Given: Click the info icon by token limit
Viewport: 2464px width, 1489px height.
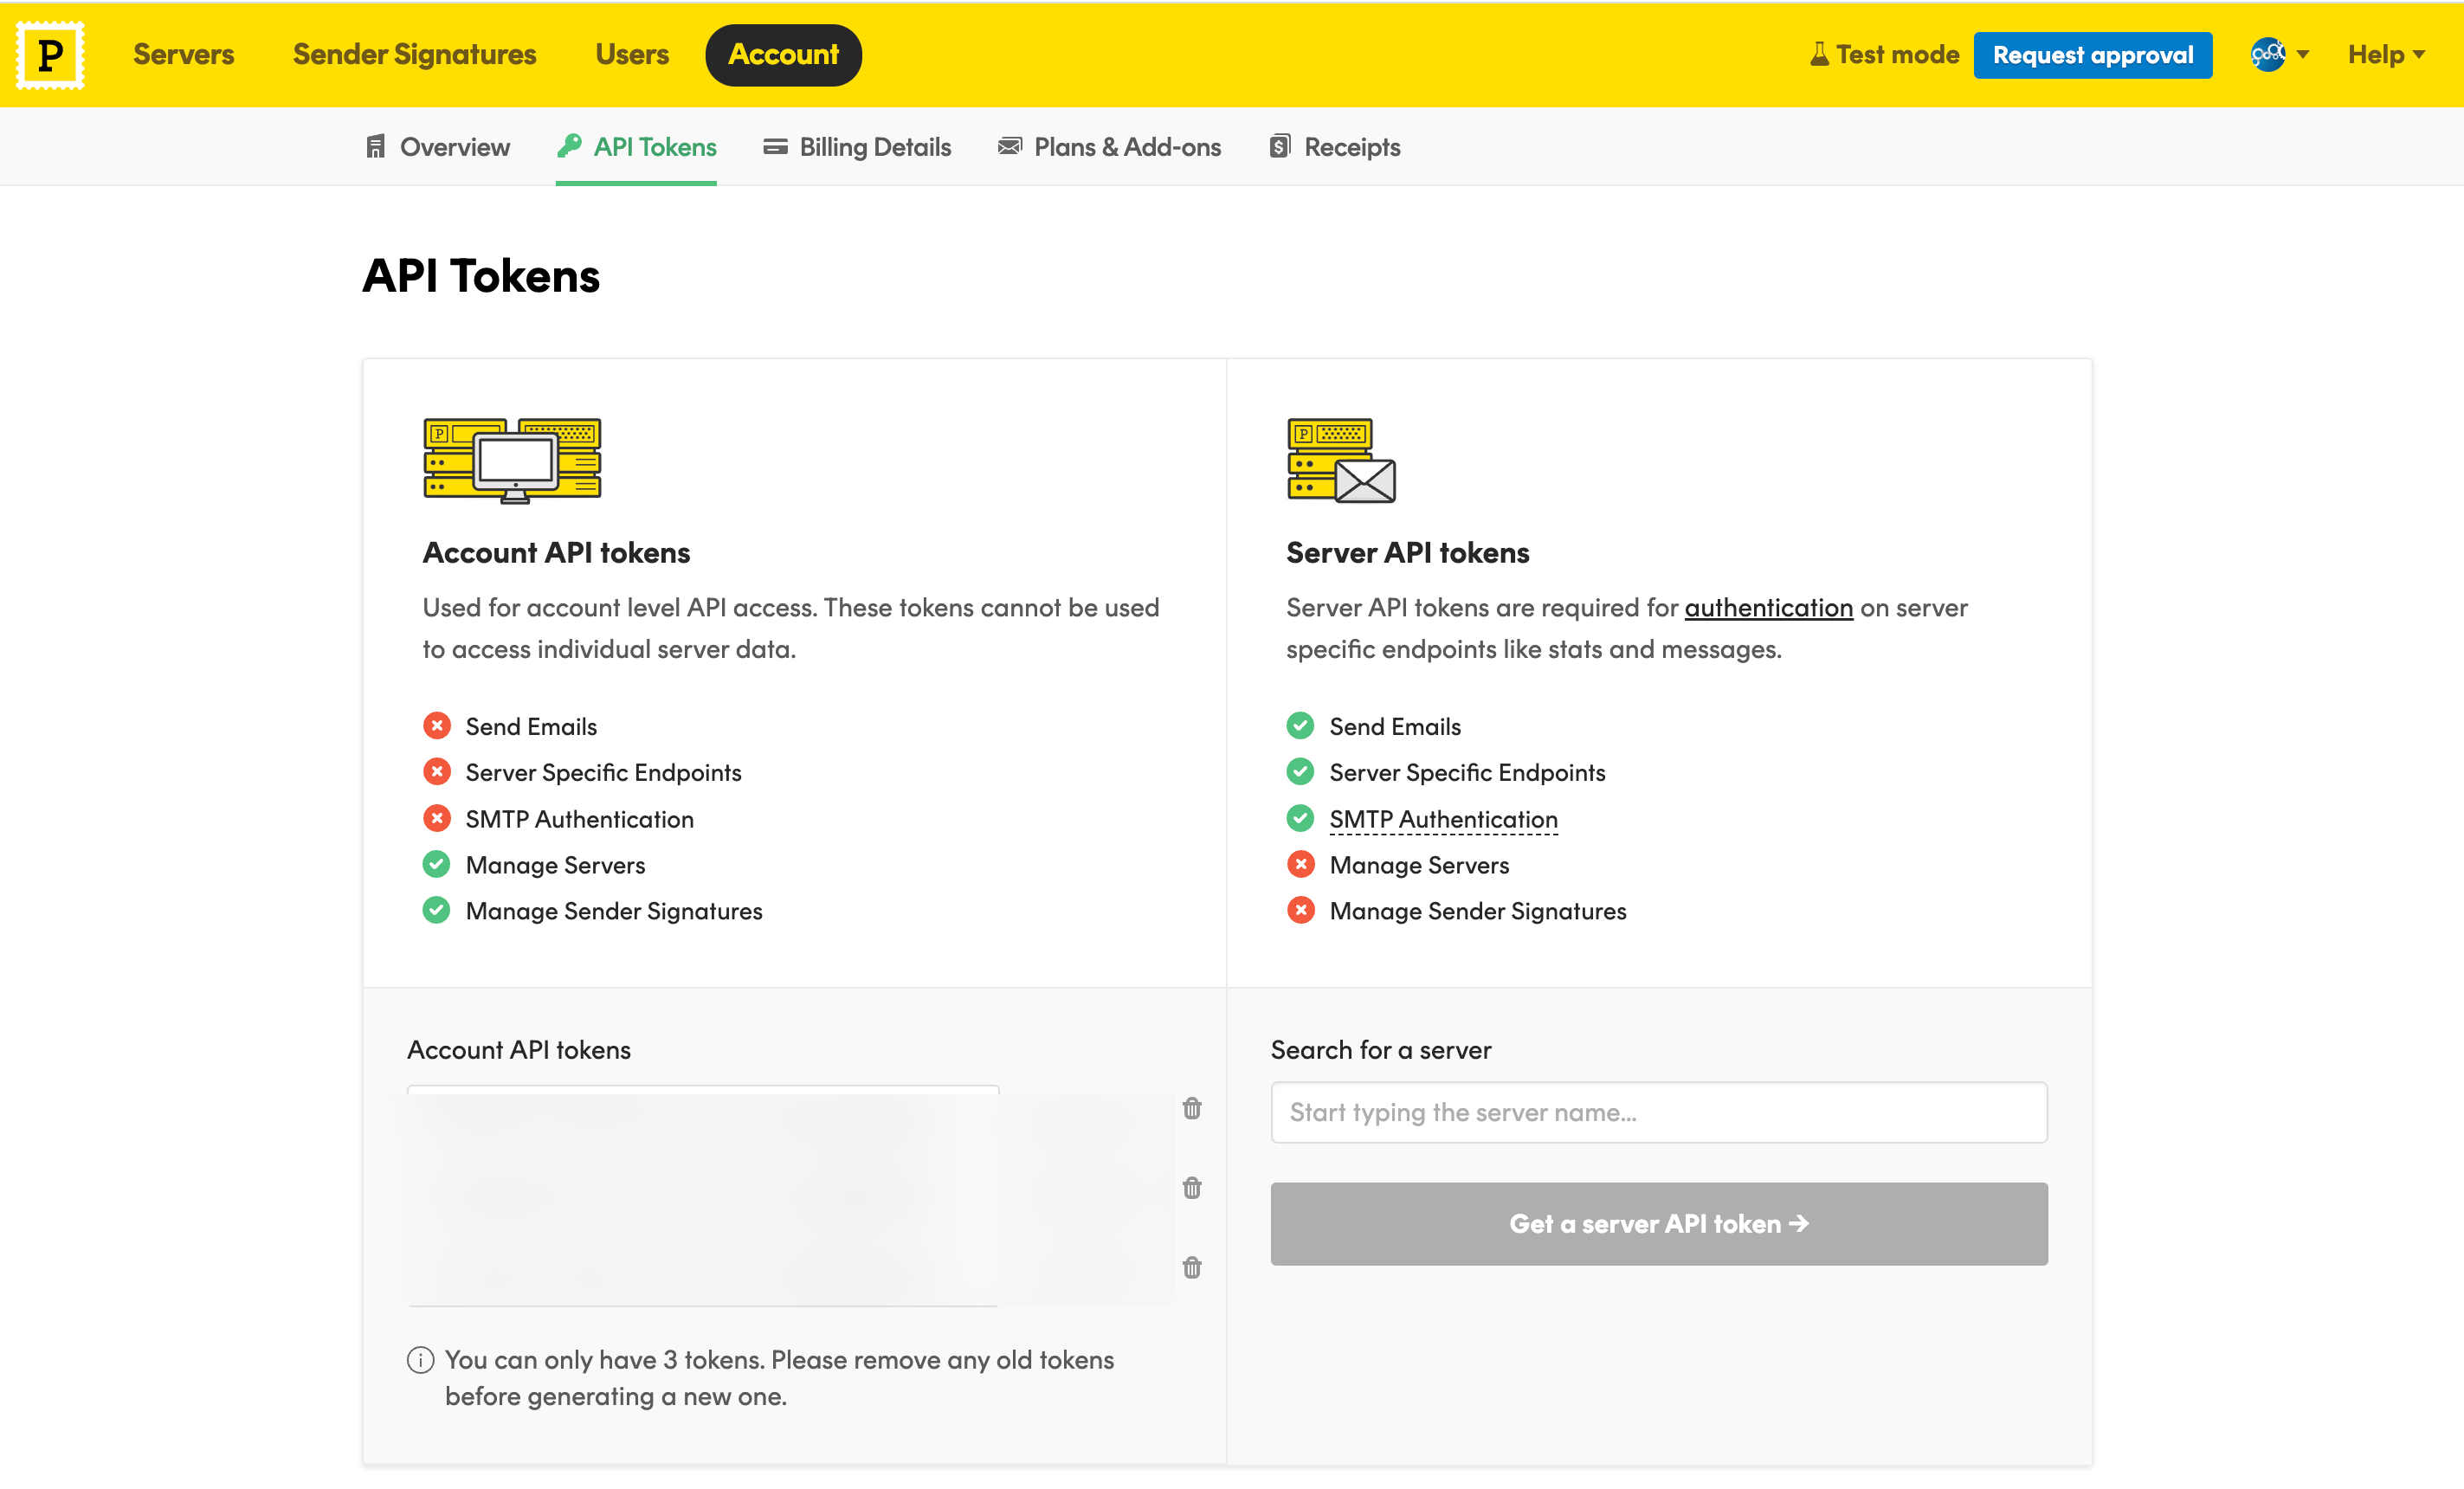Looking at the screenshot, I should click(420, 1360).
